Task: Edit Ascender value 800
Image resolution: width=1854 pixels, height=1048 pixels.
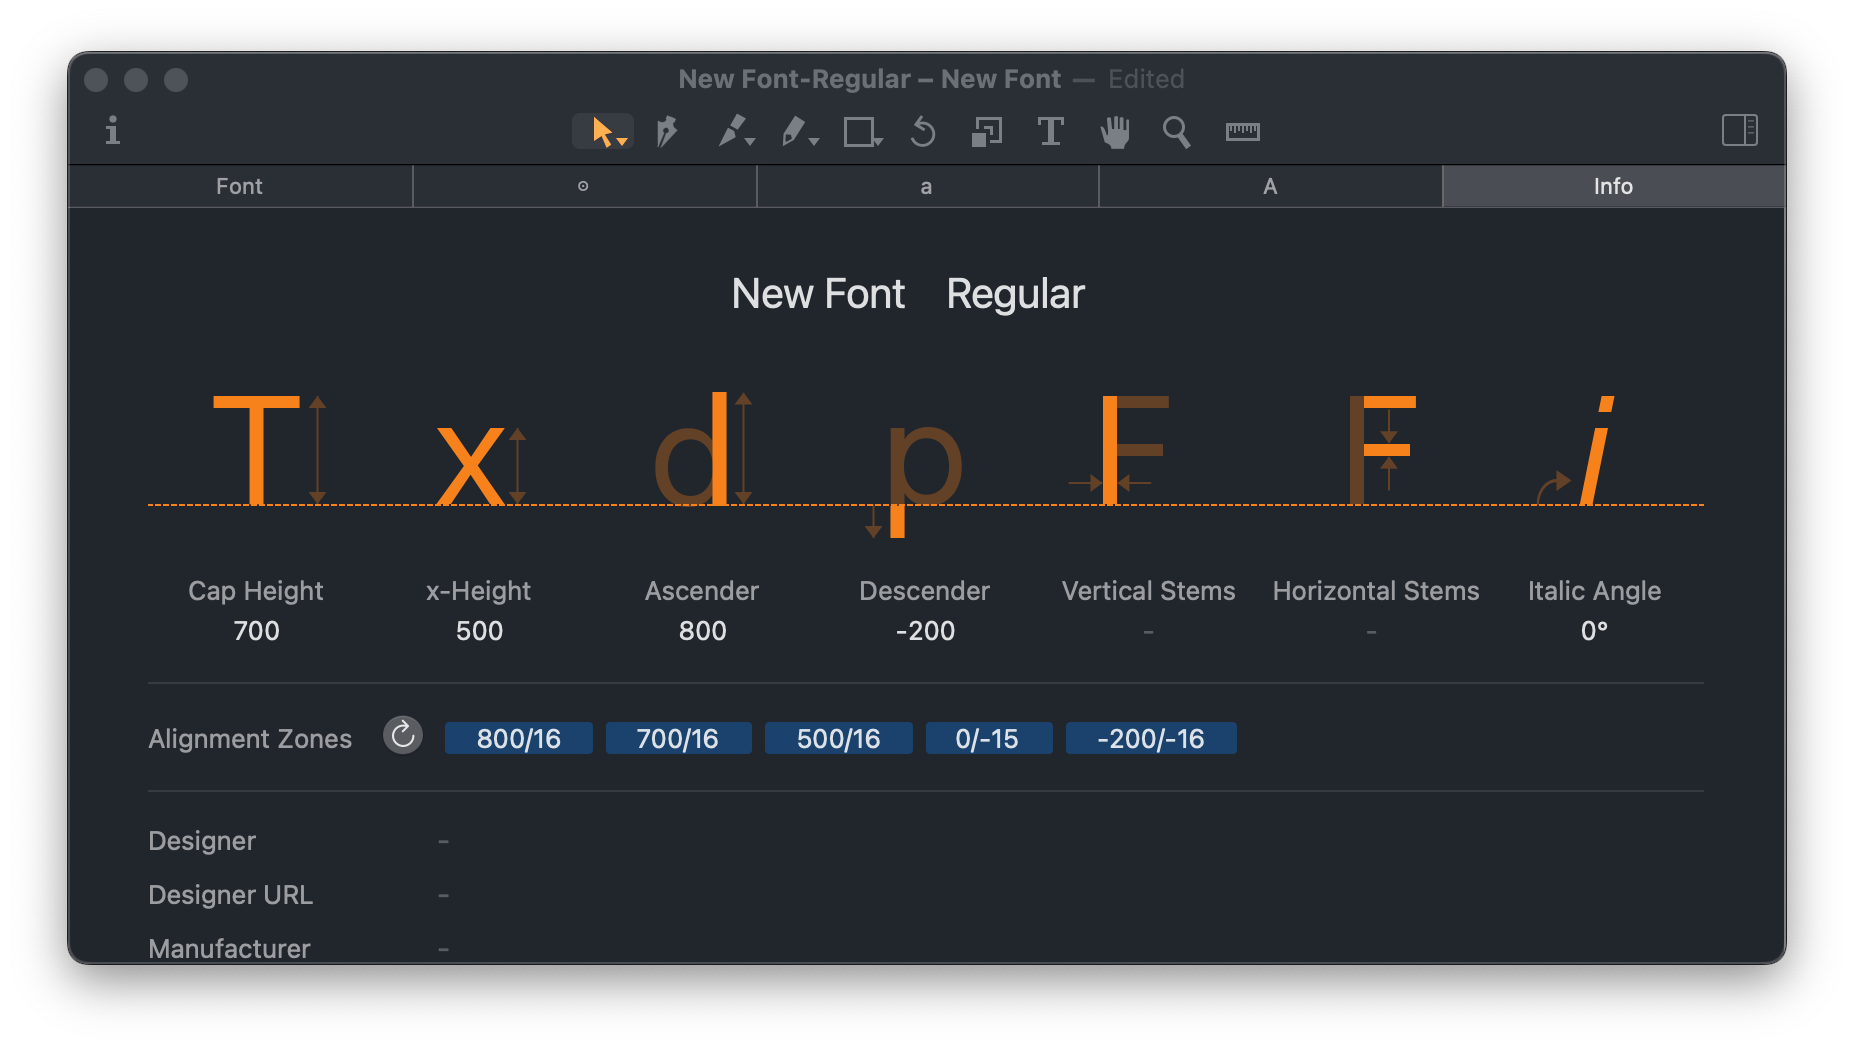Action: 702,631
